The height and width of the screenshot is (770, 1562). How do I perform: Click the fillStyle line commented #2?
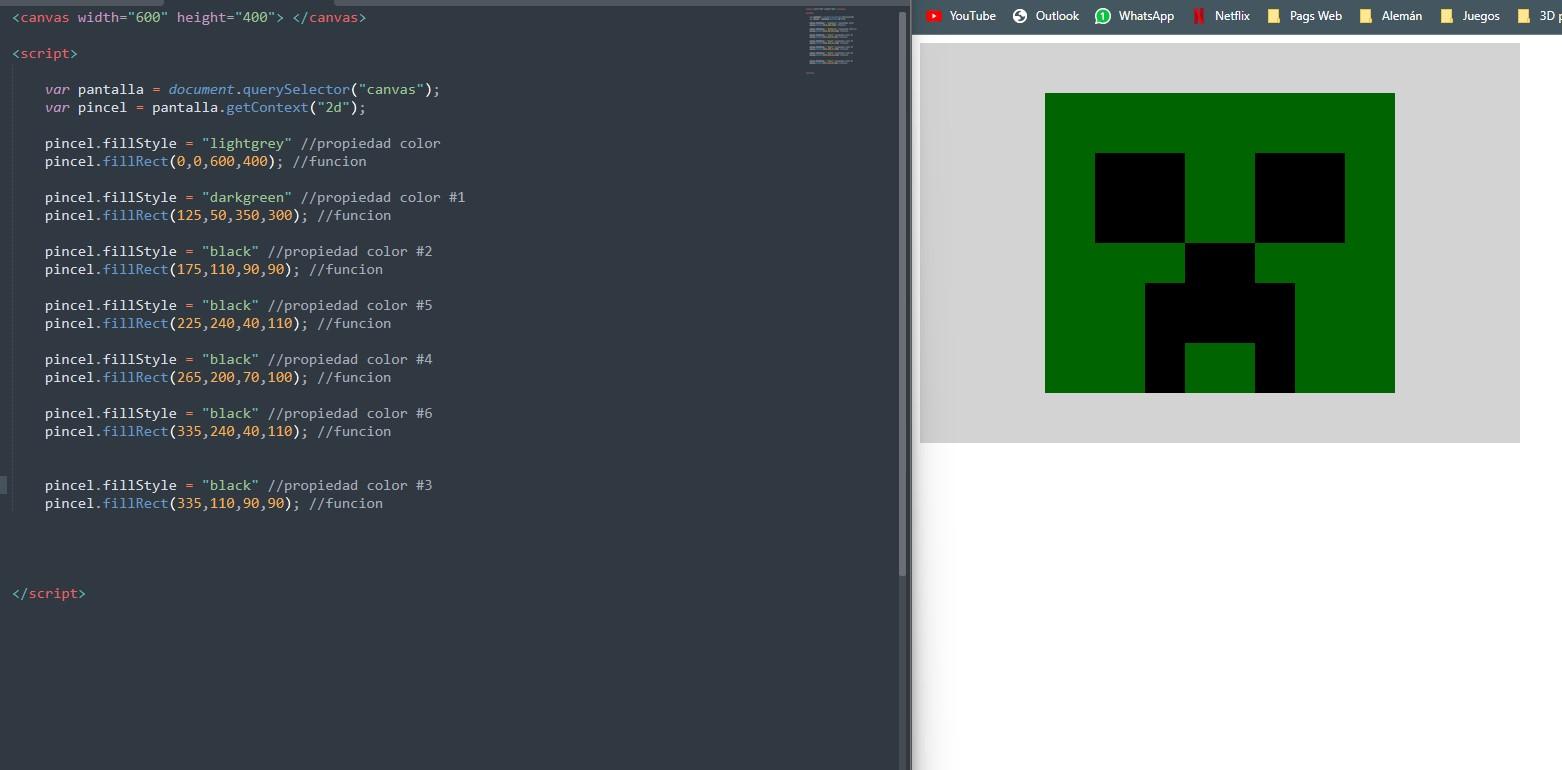[x=238, y=251]
